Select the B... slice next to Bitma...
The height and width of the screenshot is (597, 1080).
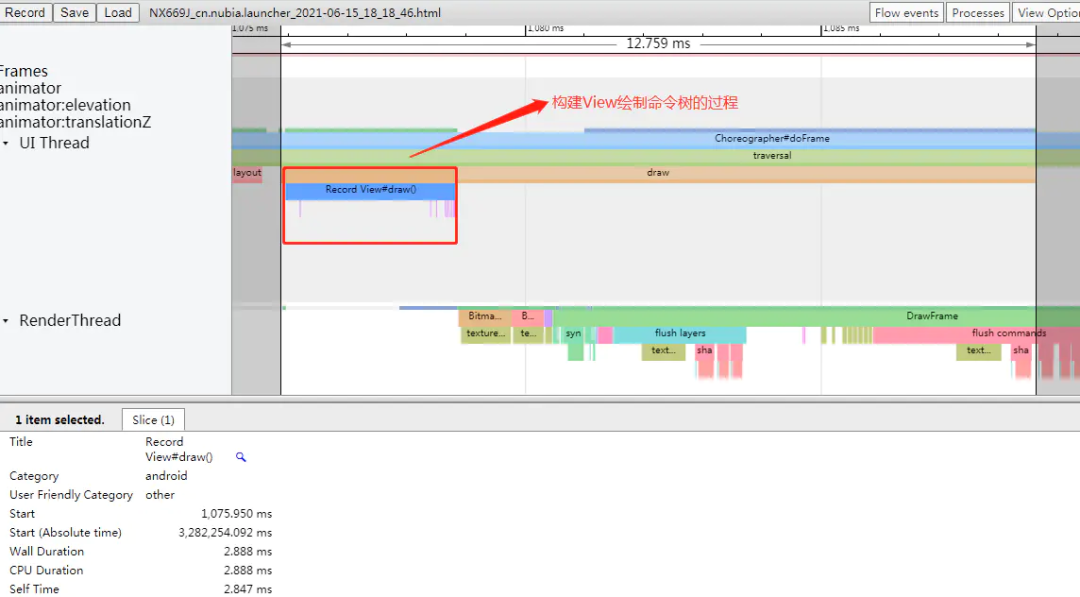pyautogui.click(x=528, y=316)
